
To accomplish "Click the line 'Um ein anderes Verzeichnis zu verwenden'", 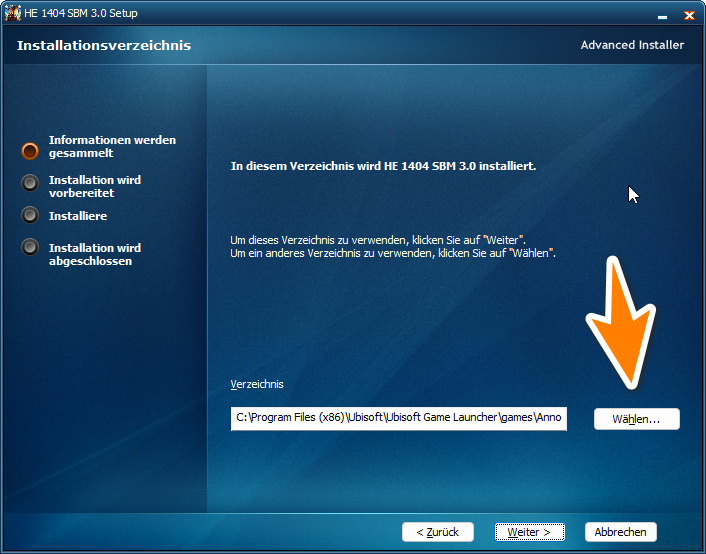I will tap(393, 253).
